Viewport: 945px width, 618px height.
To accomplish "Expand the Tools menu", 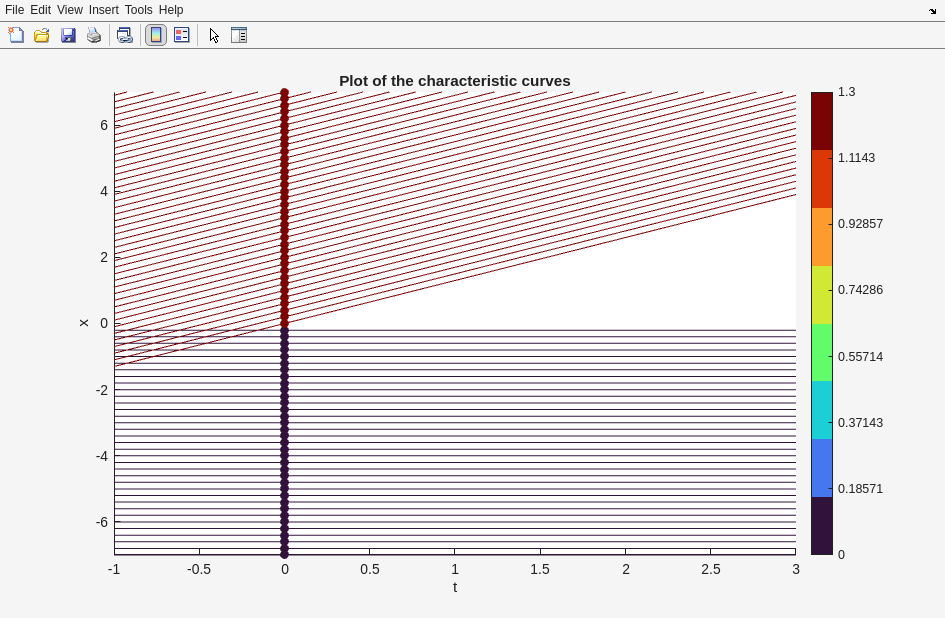I will (x=138, y=10).
